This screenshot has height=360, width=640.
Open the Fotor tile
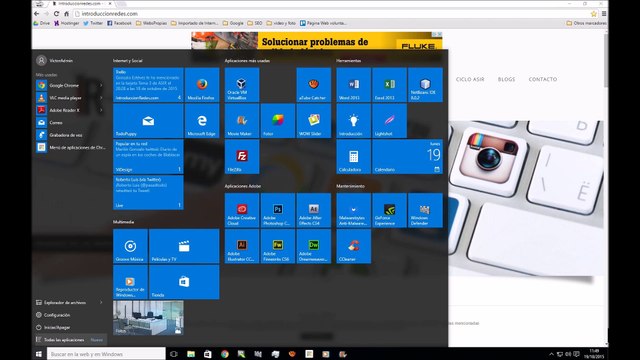(278, 121)
